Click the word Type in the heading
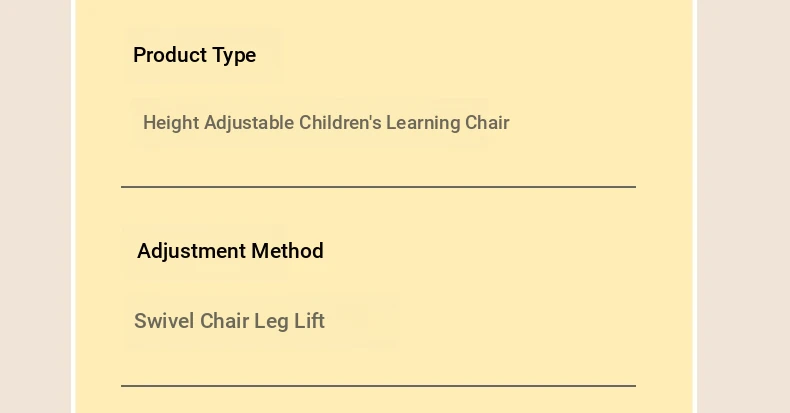 coord(234,55)
